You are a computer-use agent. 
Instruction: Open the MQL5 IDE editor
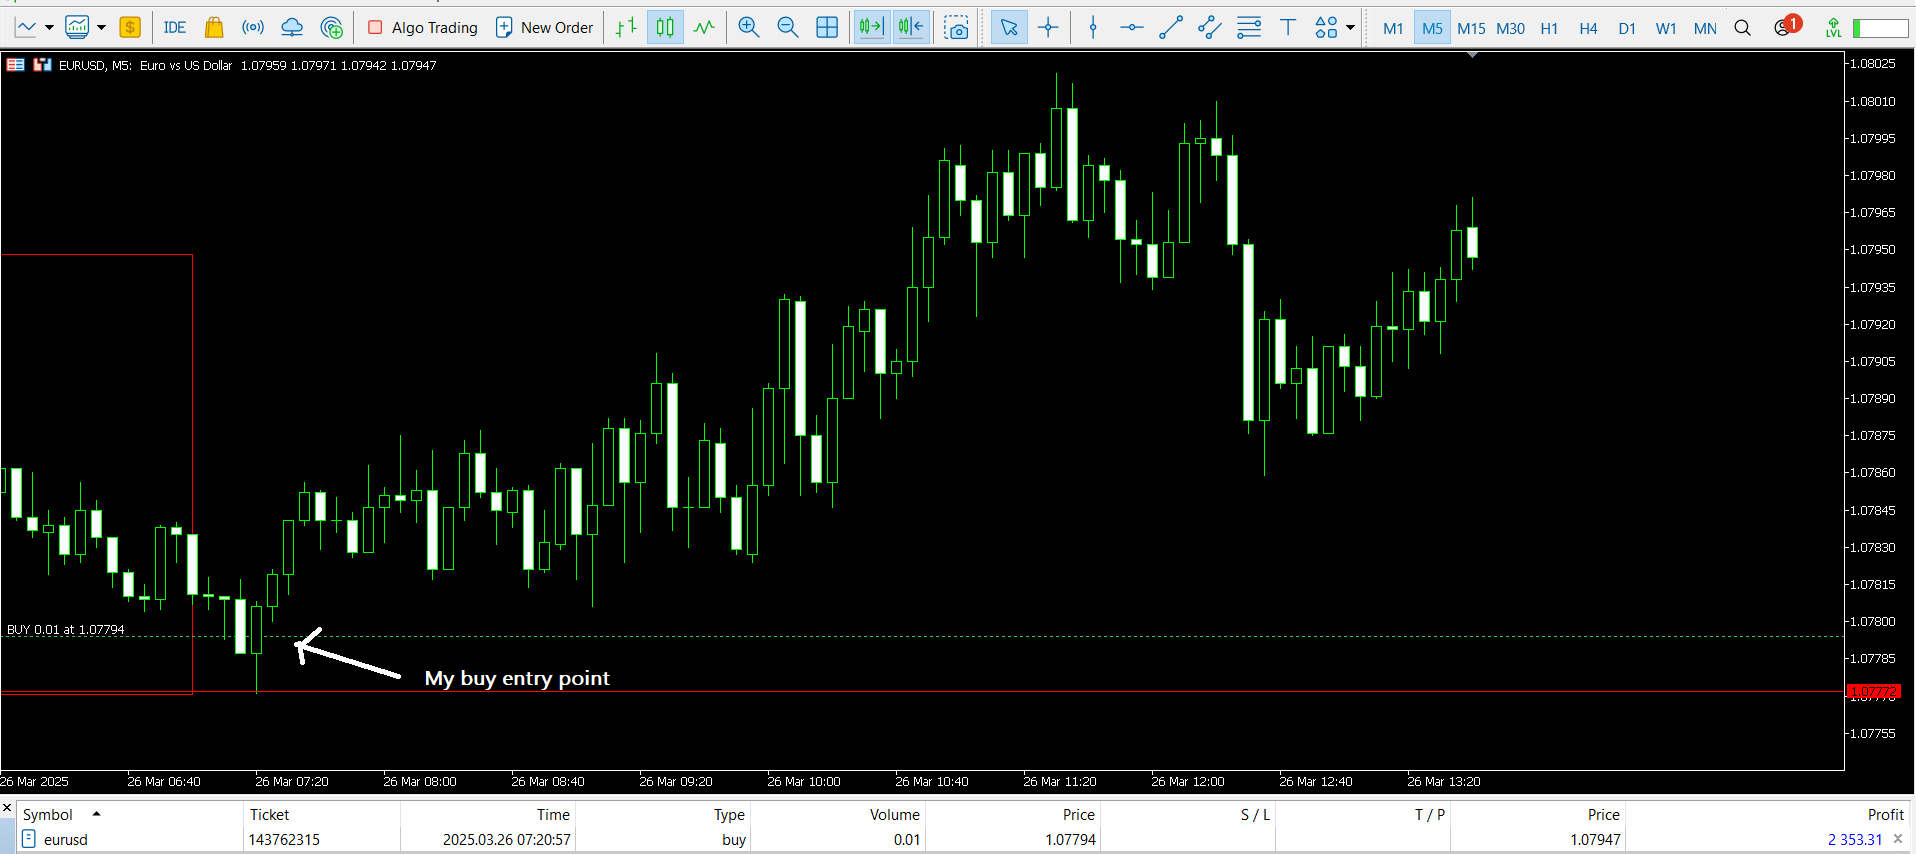pyautogui.click(x=174, y=28)
